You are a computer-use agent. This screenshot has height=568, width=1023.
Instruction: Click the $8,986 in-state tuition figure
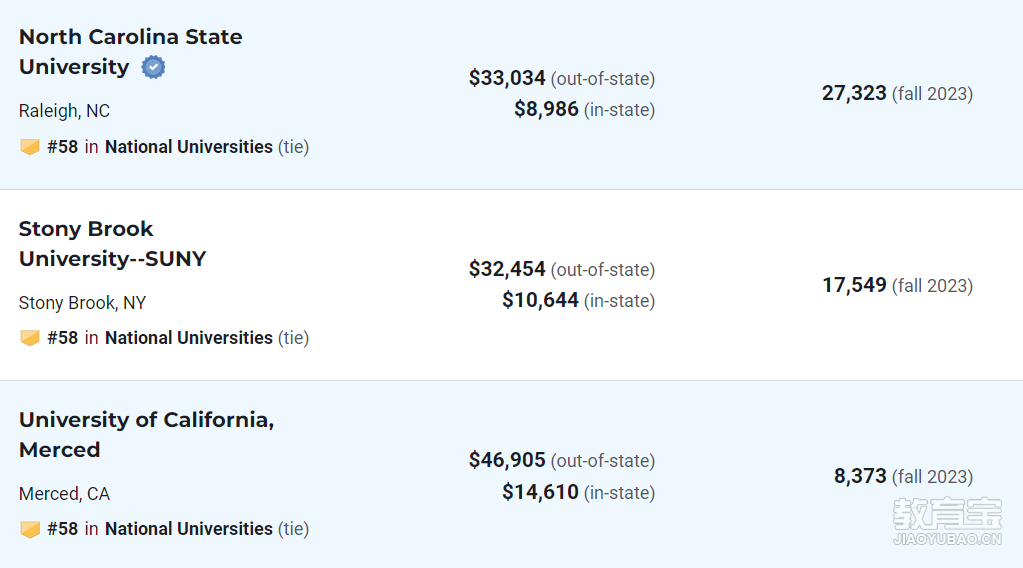[x=546, y=109]
